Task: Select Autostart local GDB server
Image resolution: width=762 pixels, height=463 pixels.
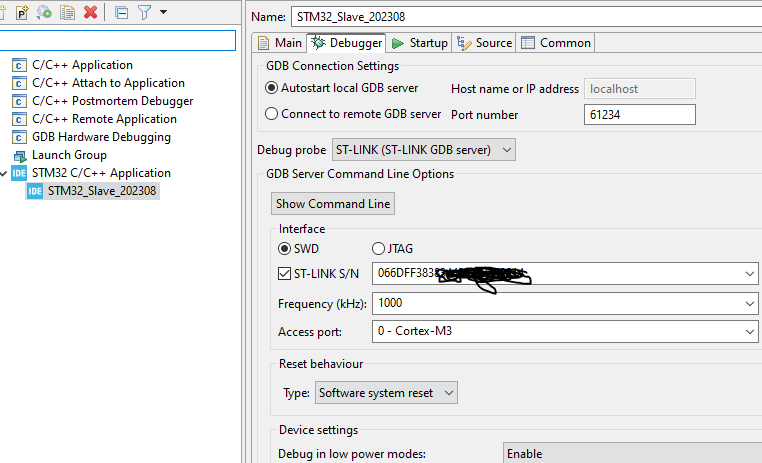Action: (341, 88)
